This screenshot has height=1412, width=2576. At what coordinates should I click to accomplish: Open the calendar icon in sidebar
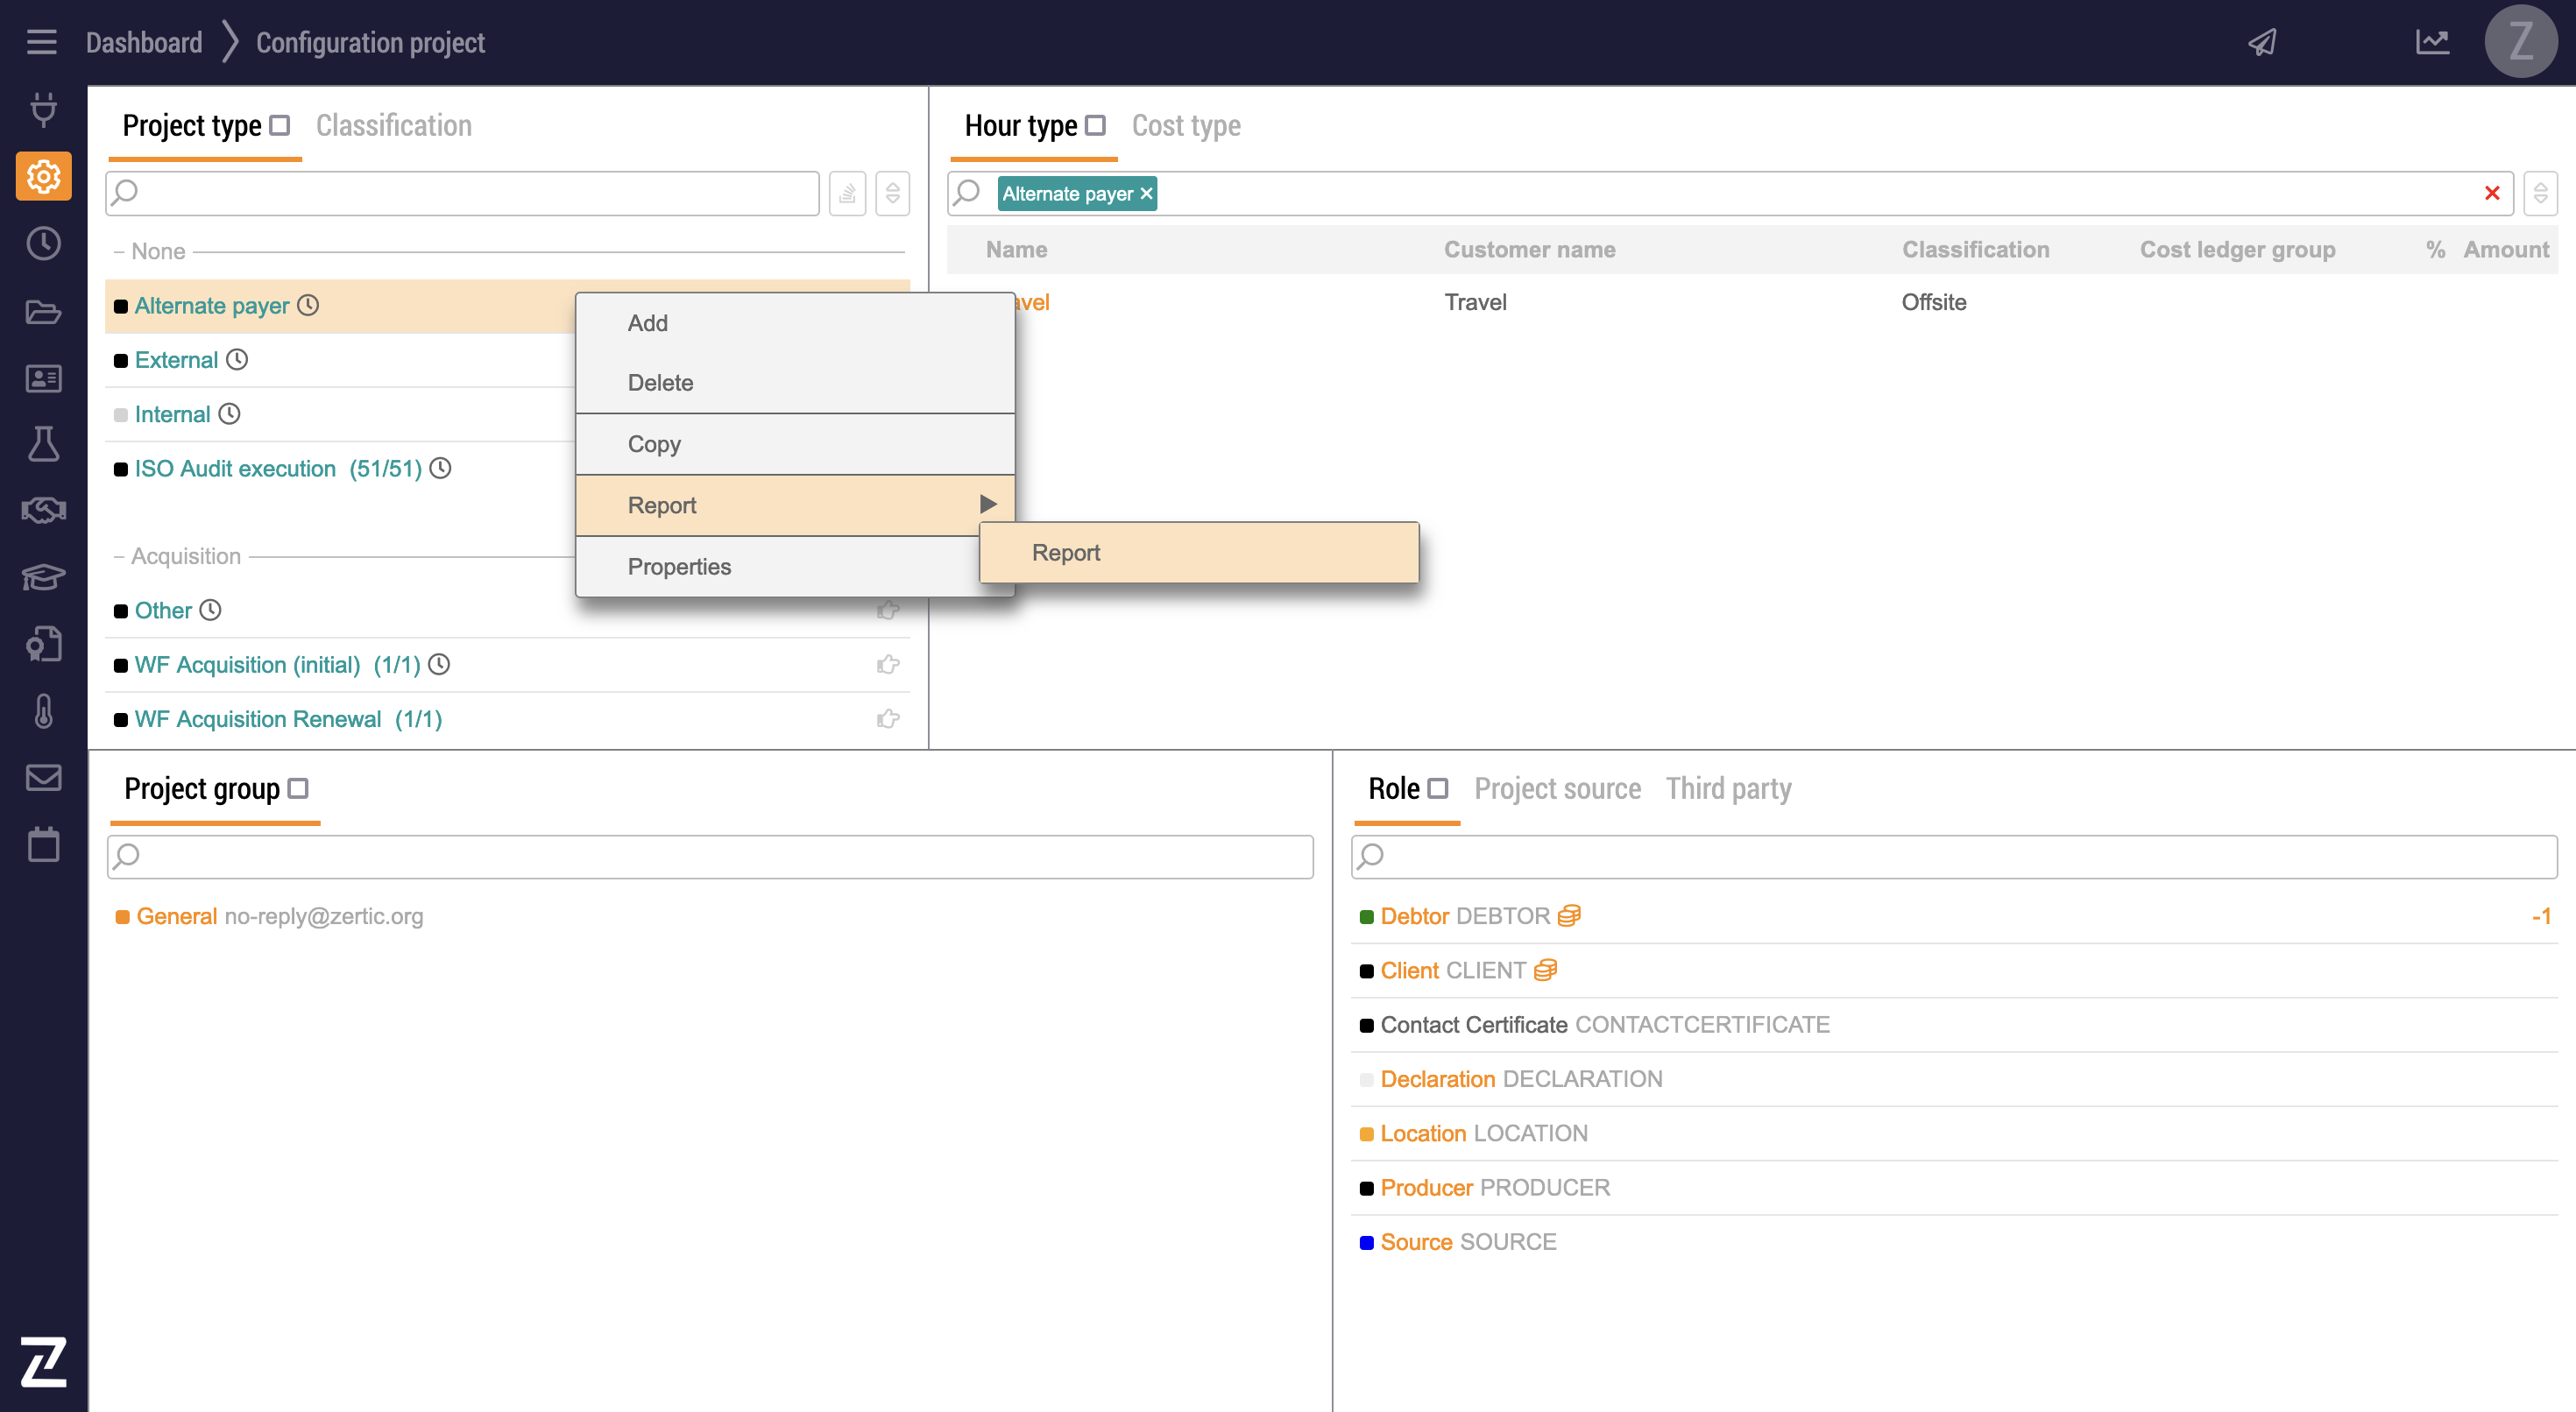click(x=43, y=845)
